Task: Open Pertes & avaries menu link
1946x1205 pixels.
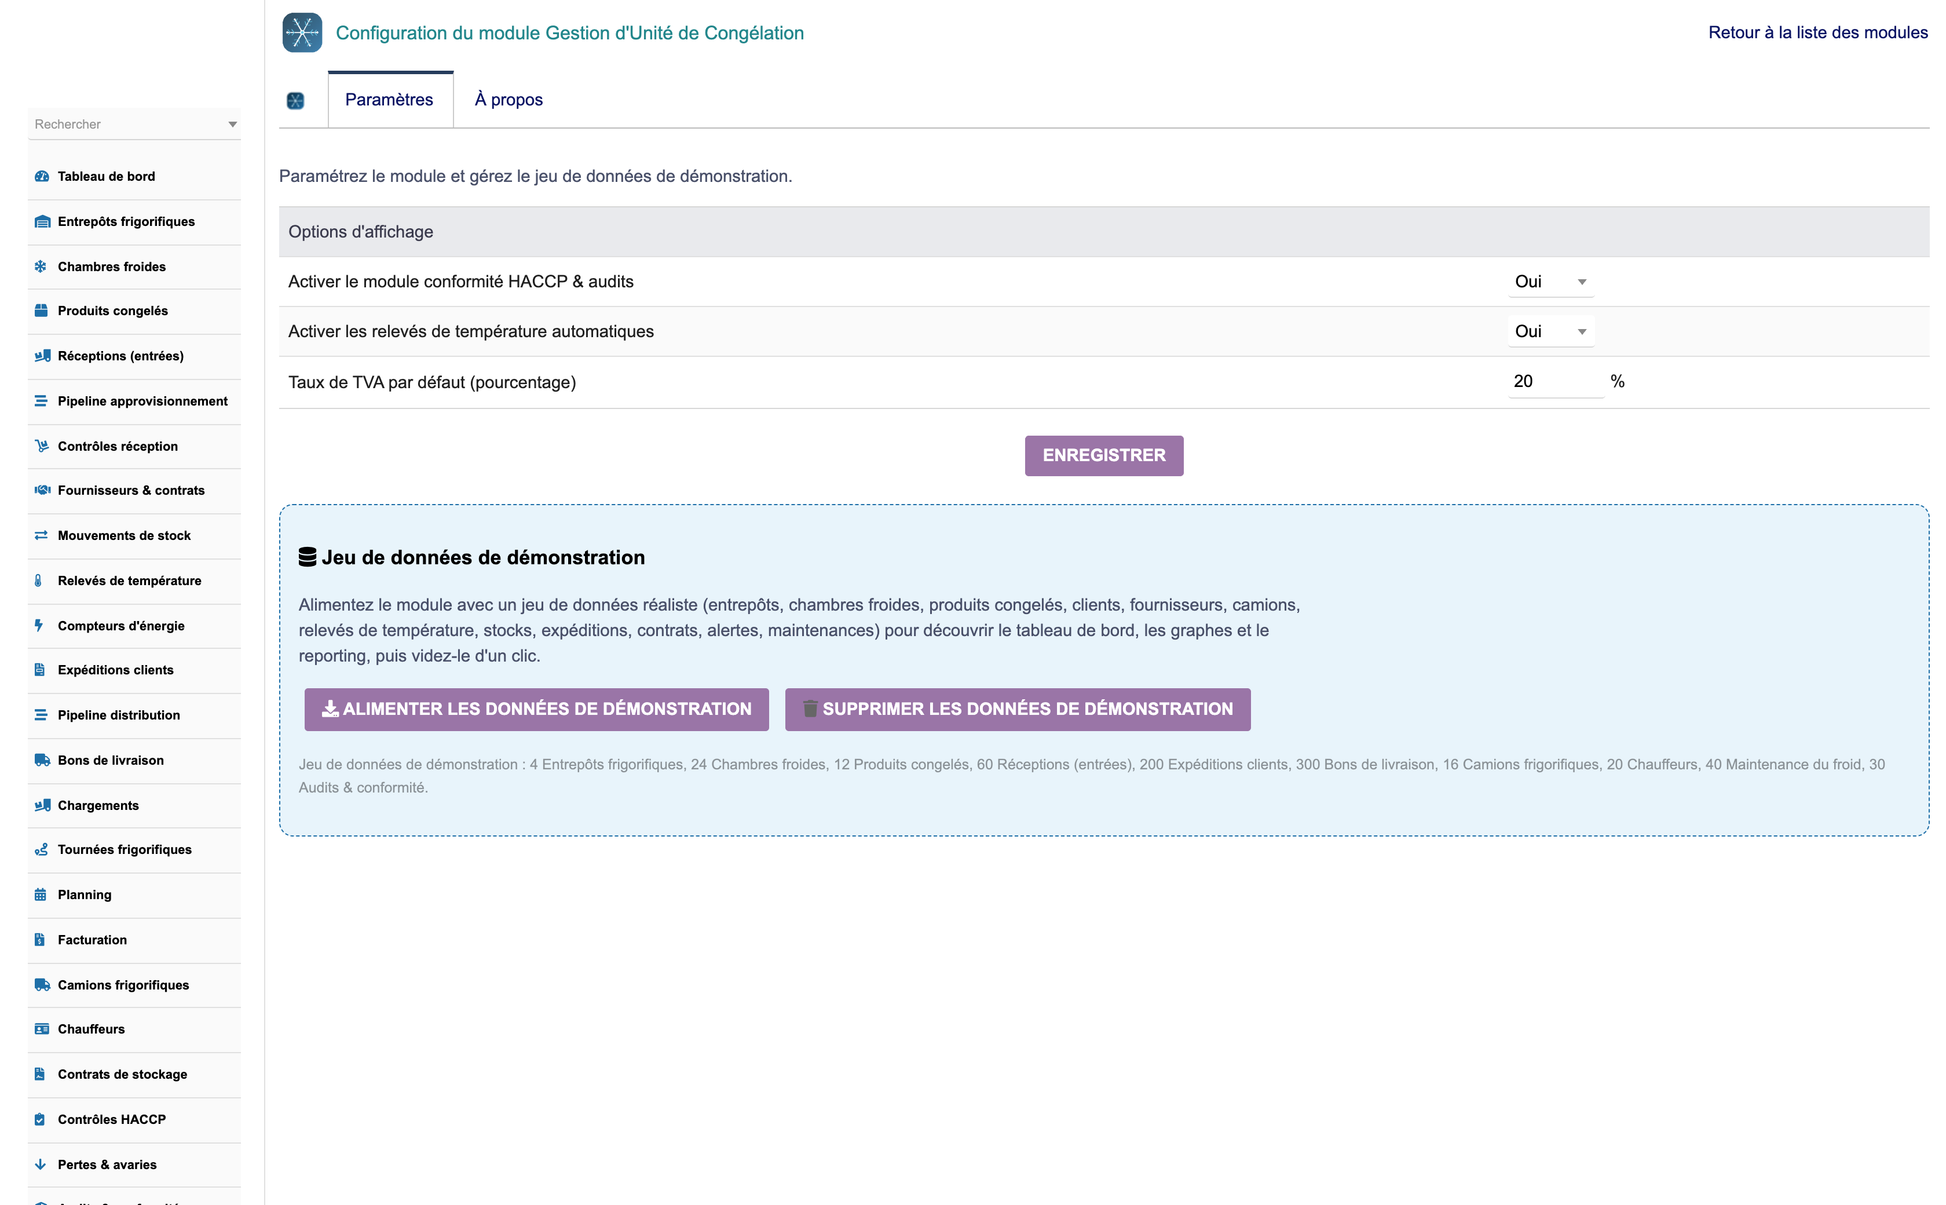Action: (x=107, y=1165)
